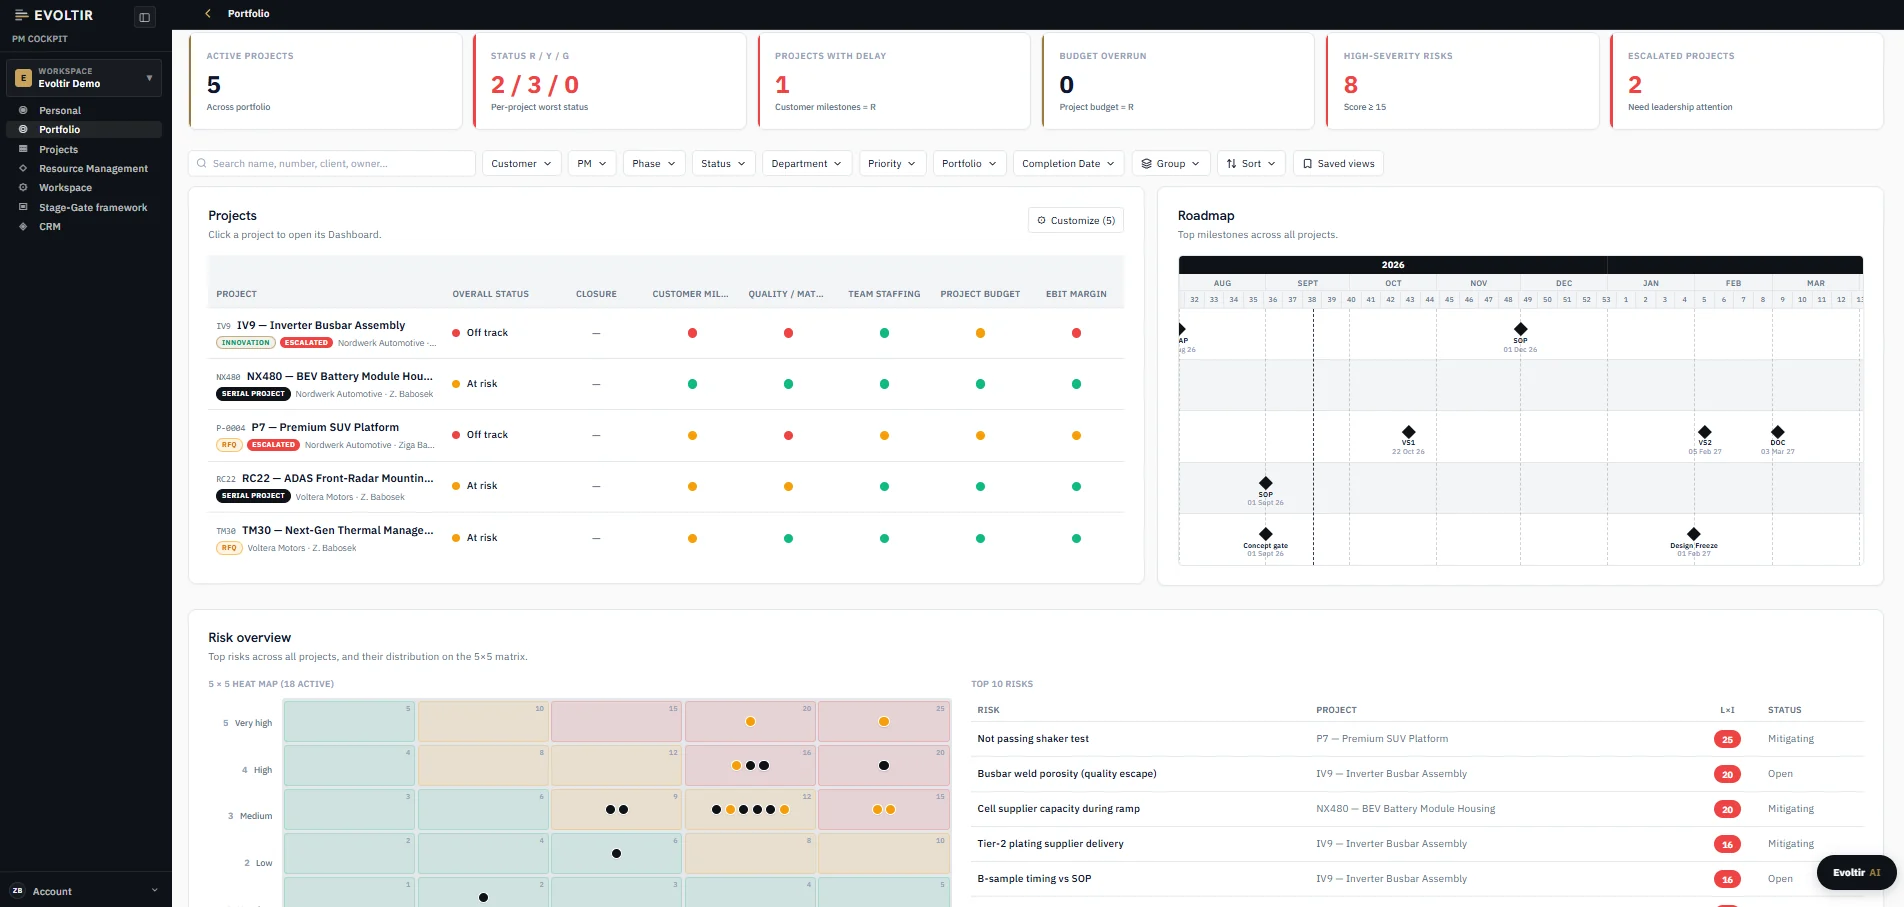
Task: Click the Resource Management sidebar icon
Action: (23, 168)
